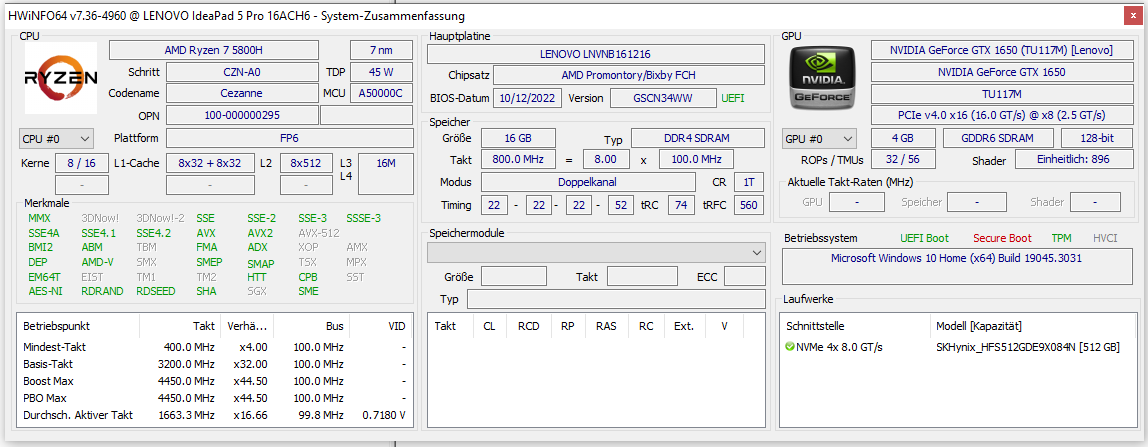This screenshot has height=447, width=1148.
Task: Click the PCIe v4.0 x16 link field
Action: (1001, 116)
